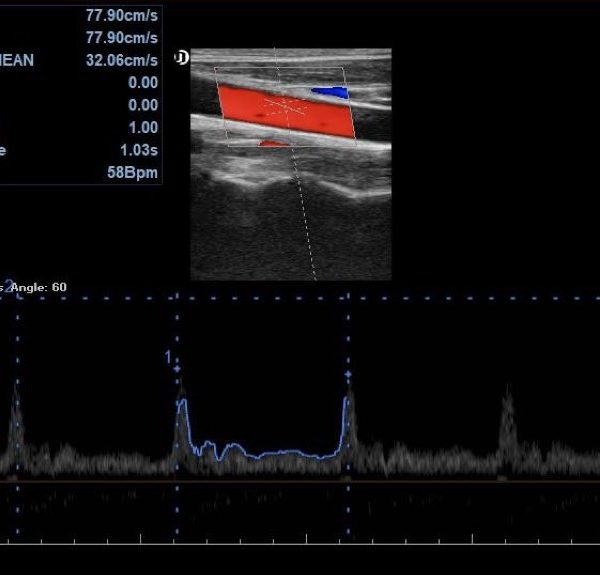This screenshot has height=575, width=600.
Task: Click the probe orientation marker icon
Action: (x=181, y=57)
